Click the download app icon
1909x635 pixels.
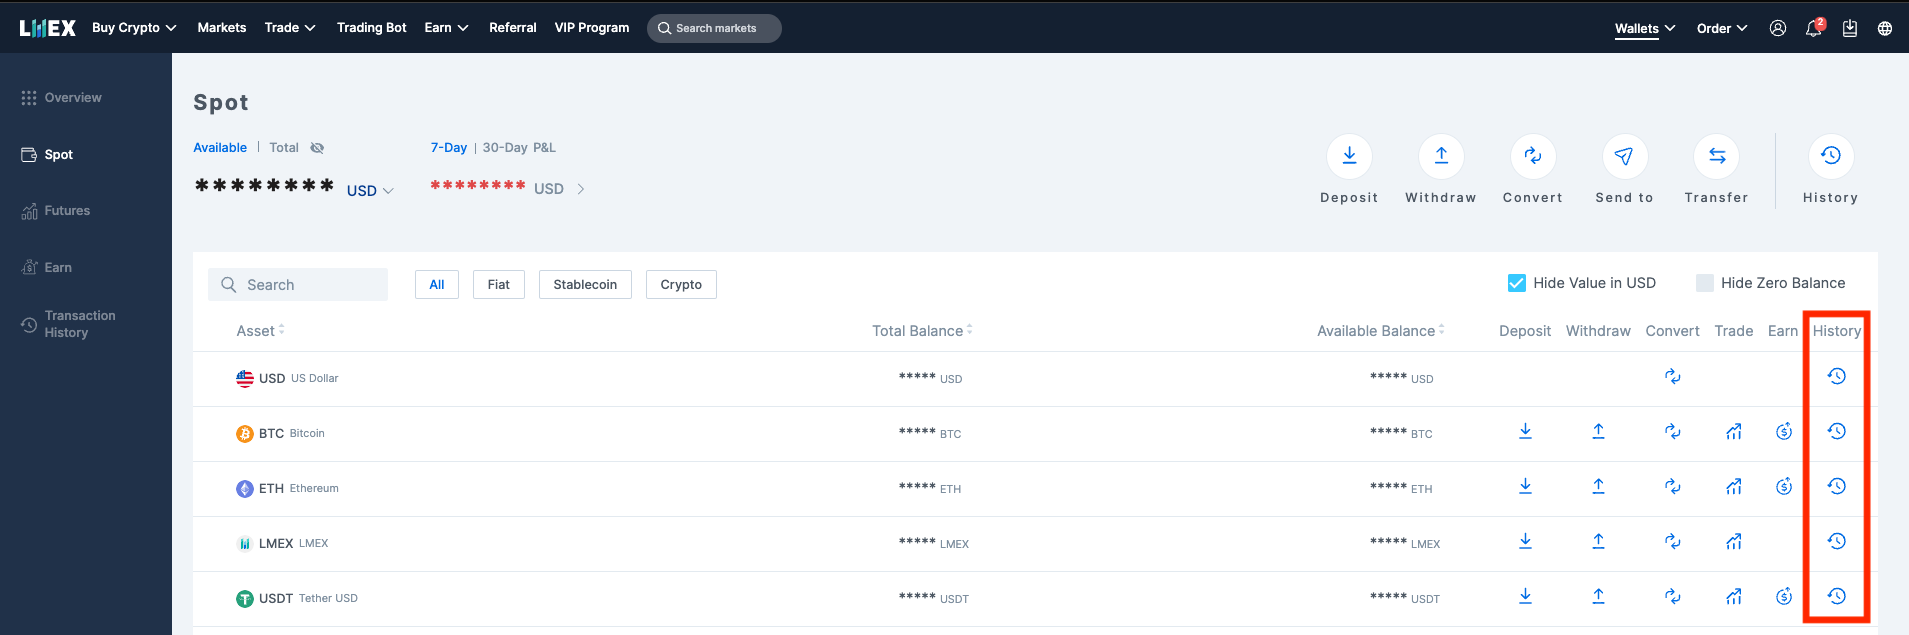pos(1850,28)
